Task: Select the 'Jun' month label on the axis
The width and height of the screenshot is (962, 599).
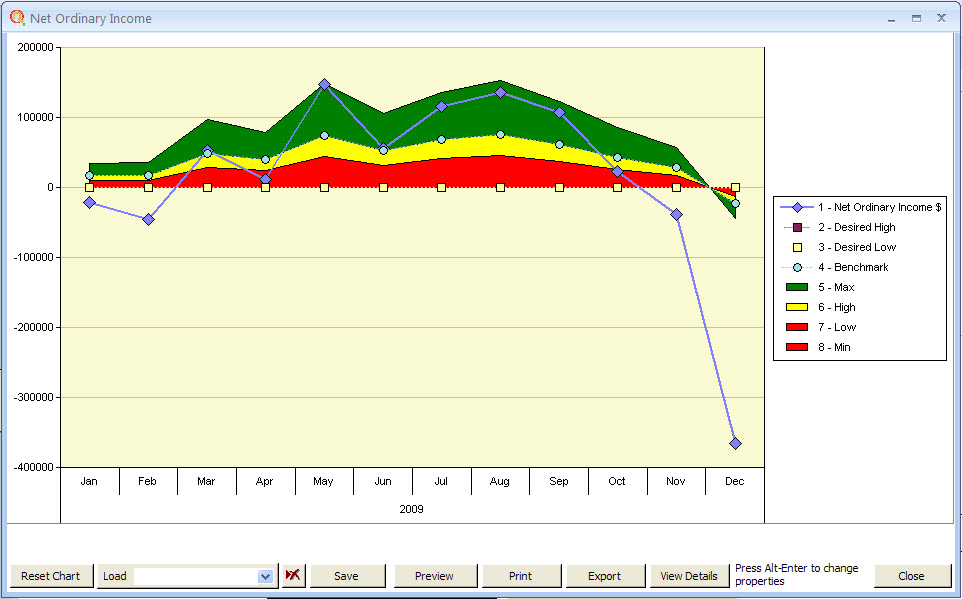Action: [382, 481]
